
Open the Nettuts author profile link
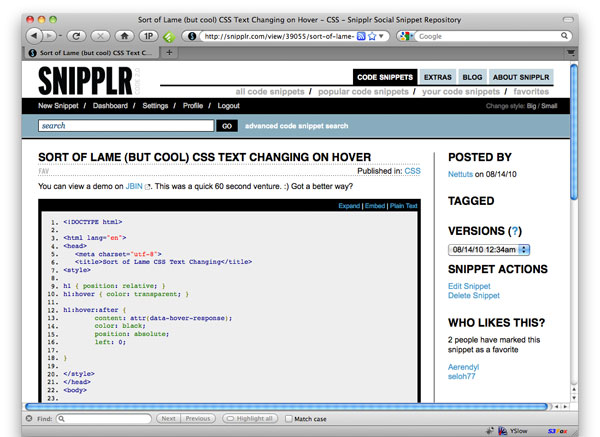tap(460, 174)
